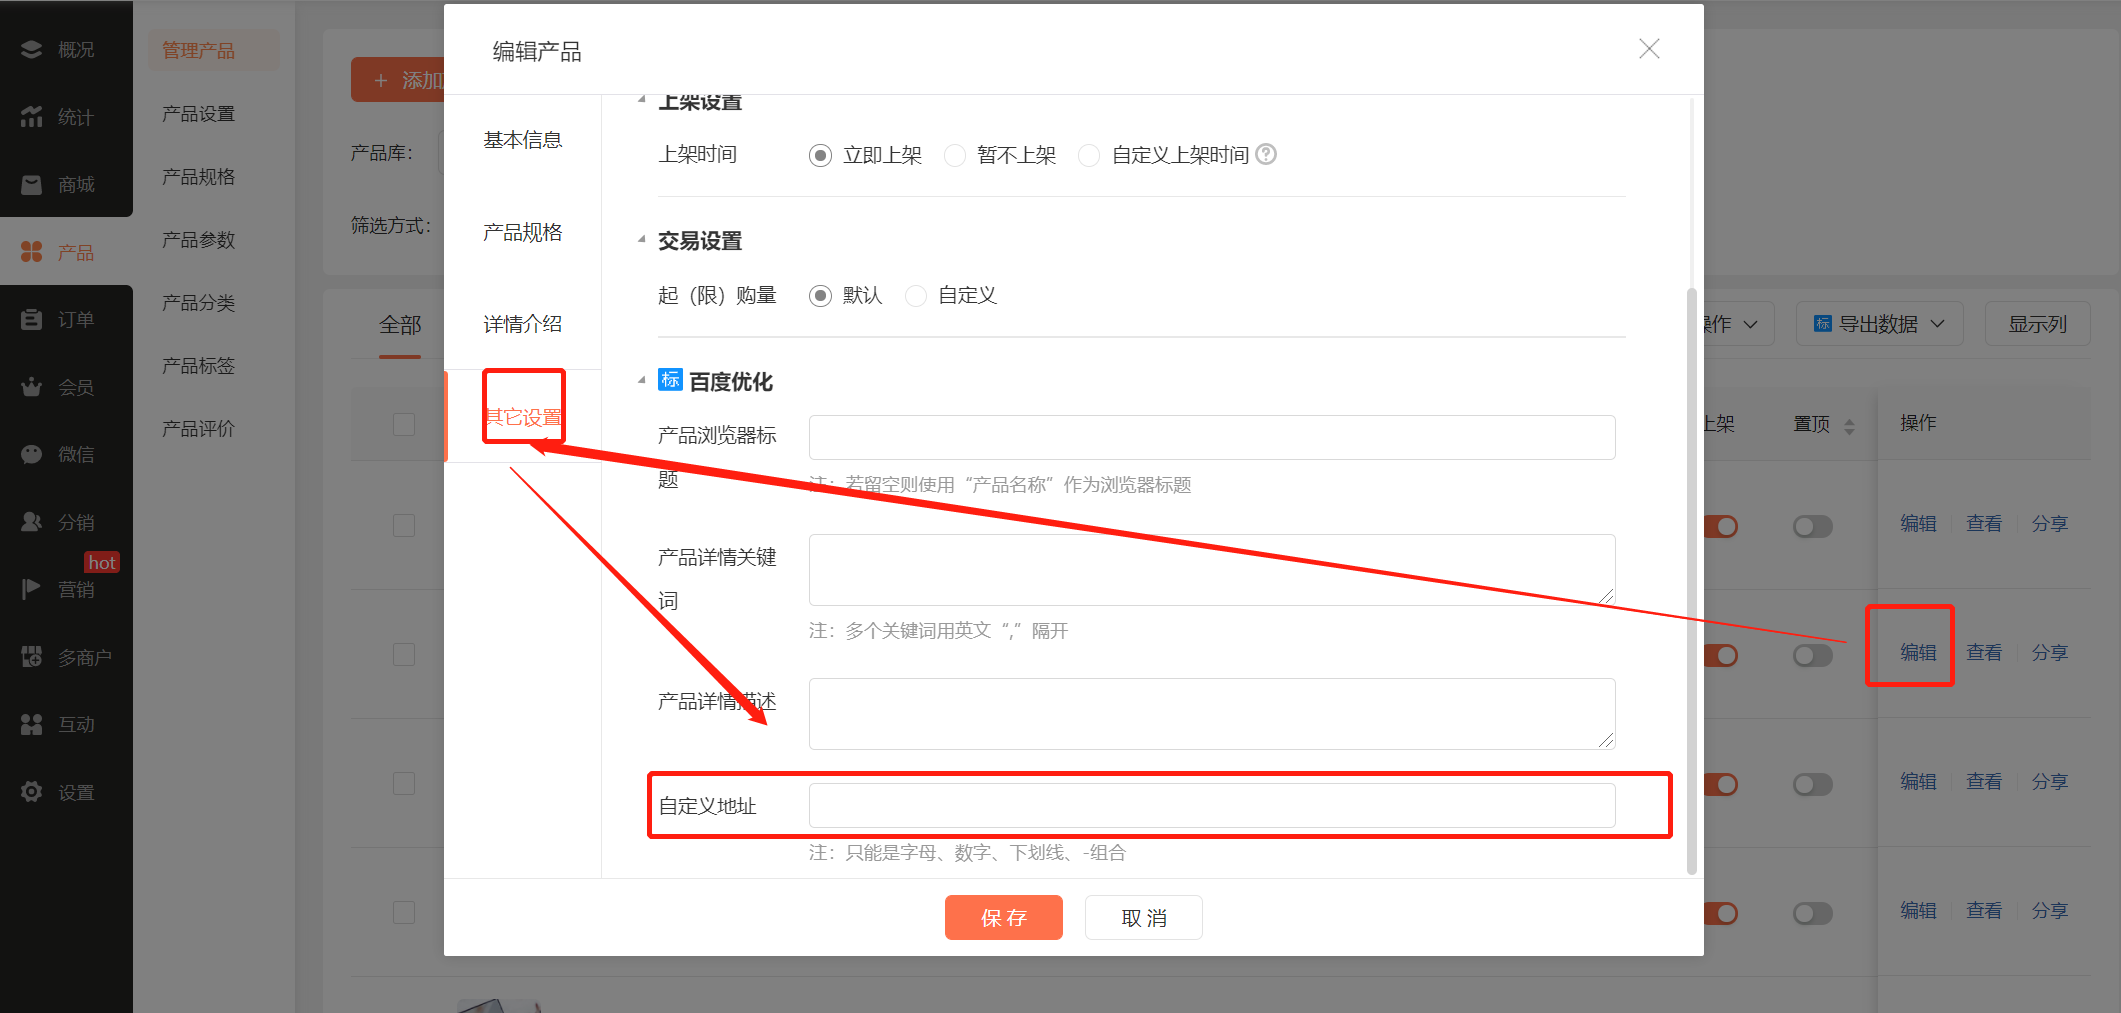The width and height of the screenshot is (2121, 1013).
Task: Click 编辑 link in fourth product row
Action: point(1918,910)
